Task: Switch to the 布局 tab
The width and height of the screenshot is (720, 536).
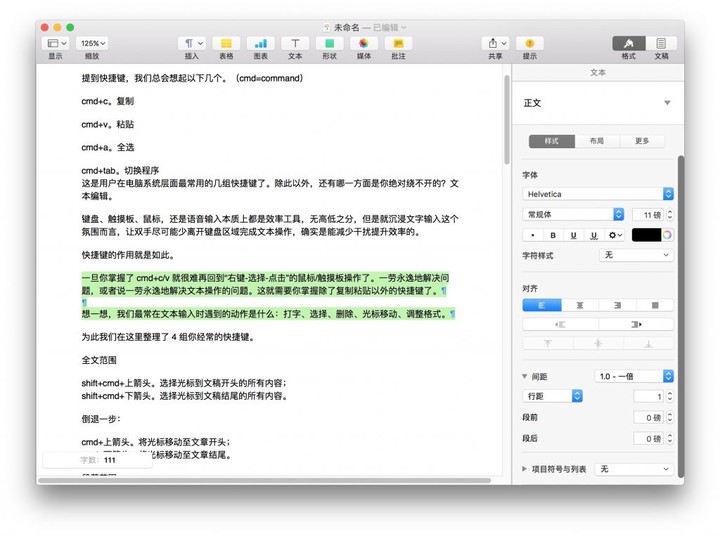Action: point(596,141)
